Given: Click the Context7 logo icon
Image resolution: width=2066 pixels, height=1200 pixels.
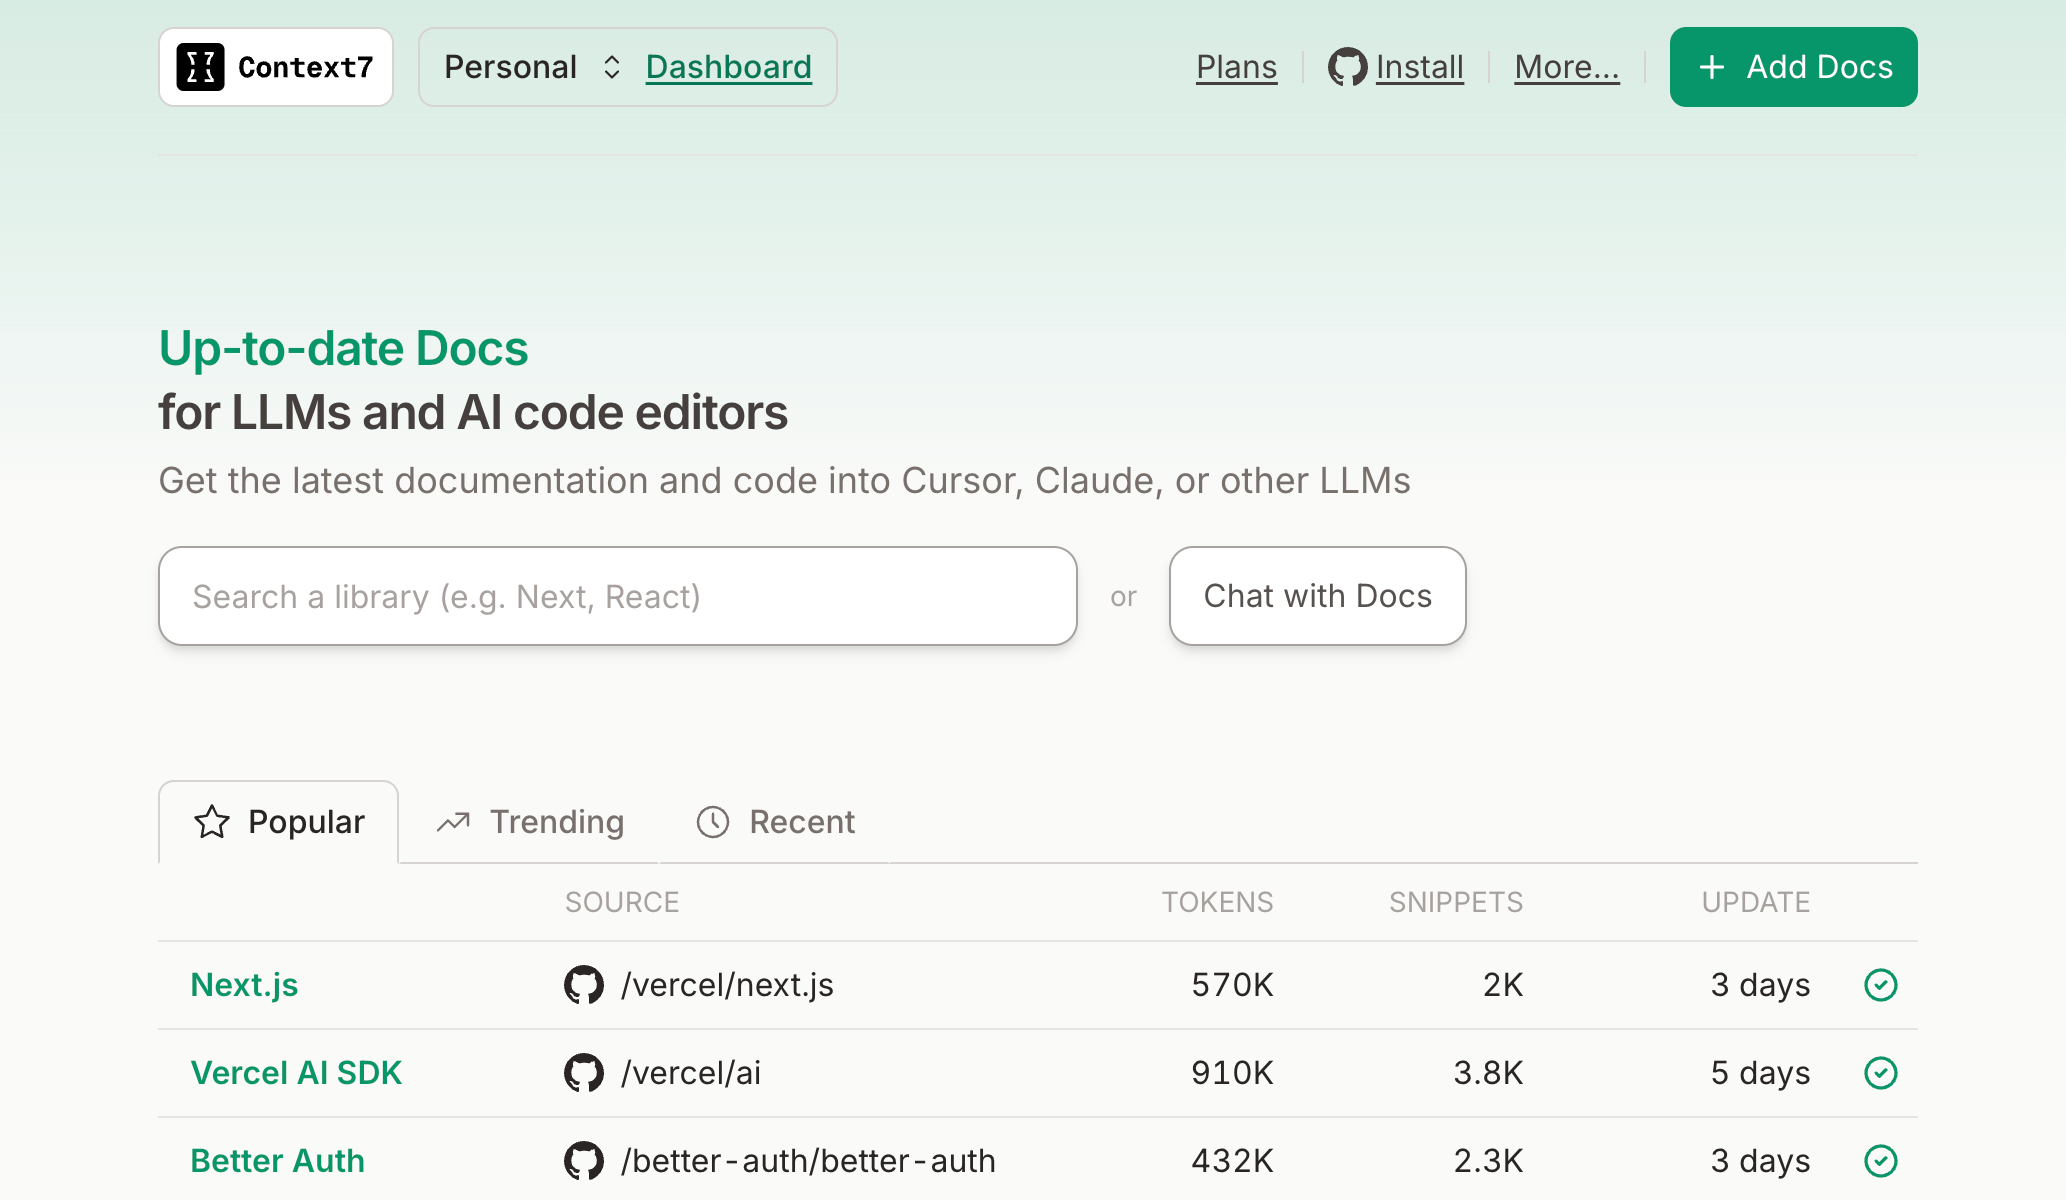Looking at the screenshot, I should [x=200, y=67].
